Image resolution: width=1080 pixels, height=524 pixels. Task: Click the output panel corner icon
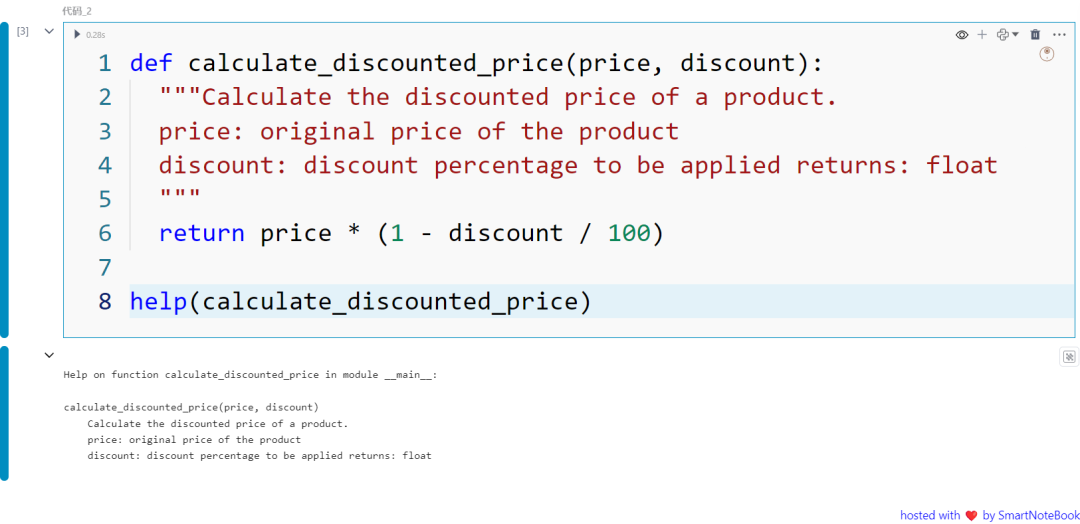[1069, 357]
